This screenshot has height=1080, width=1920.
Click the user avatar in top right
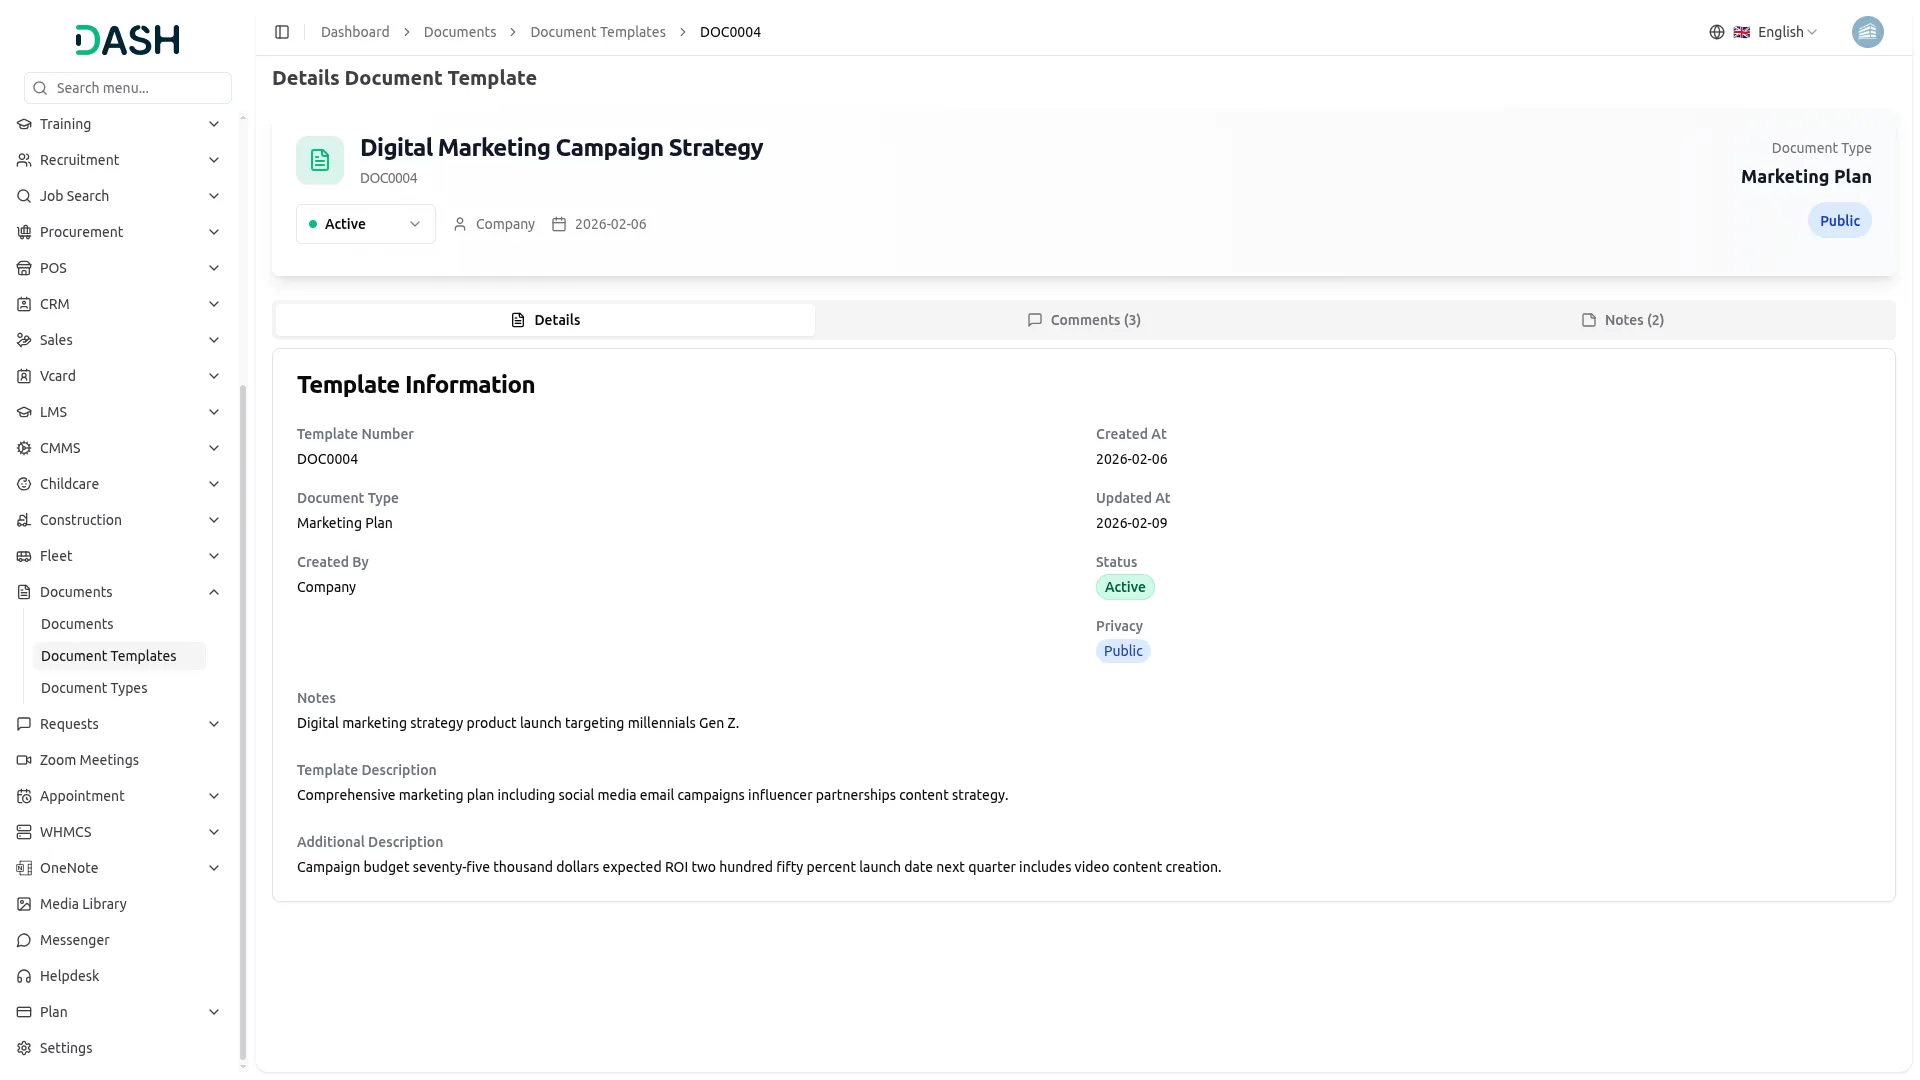coord(1868,31)
